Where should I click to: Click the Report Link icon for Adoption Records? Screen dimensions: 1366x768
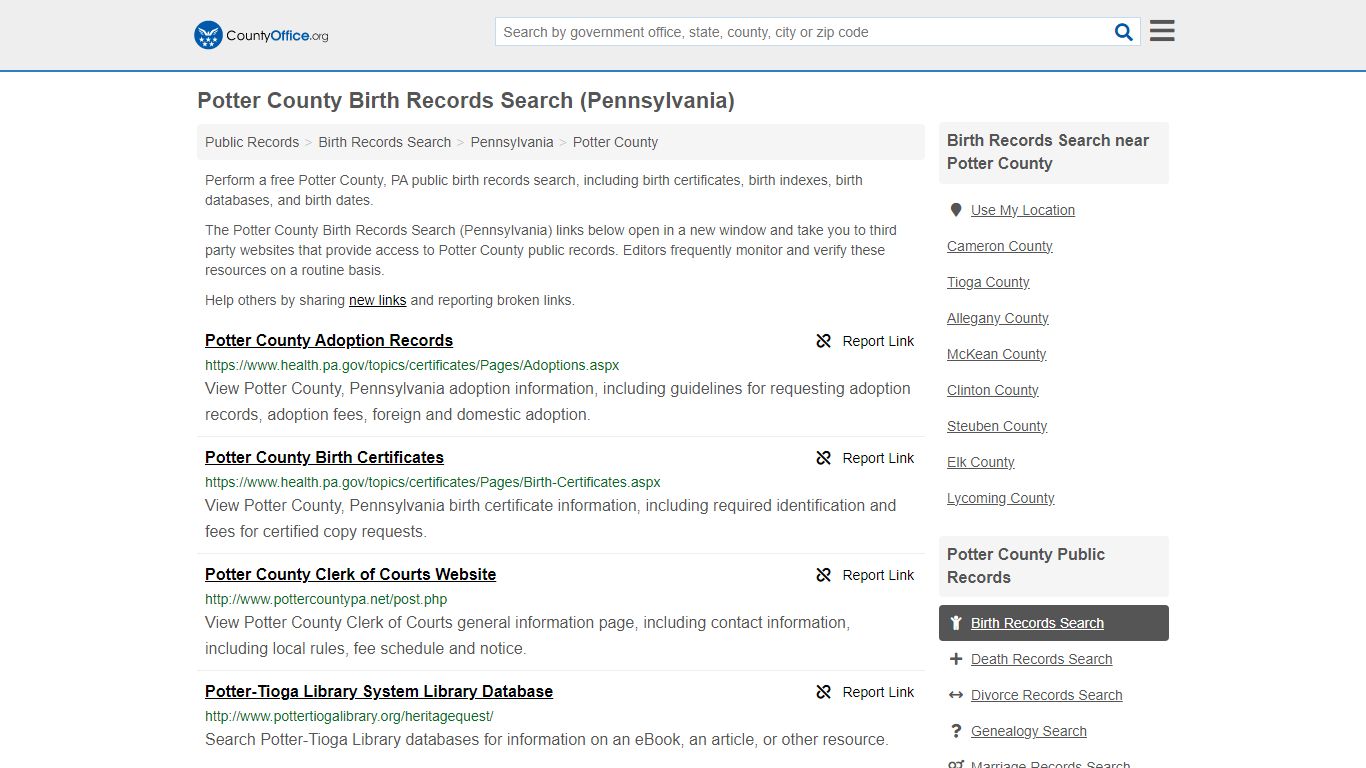pos(824,341)
